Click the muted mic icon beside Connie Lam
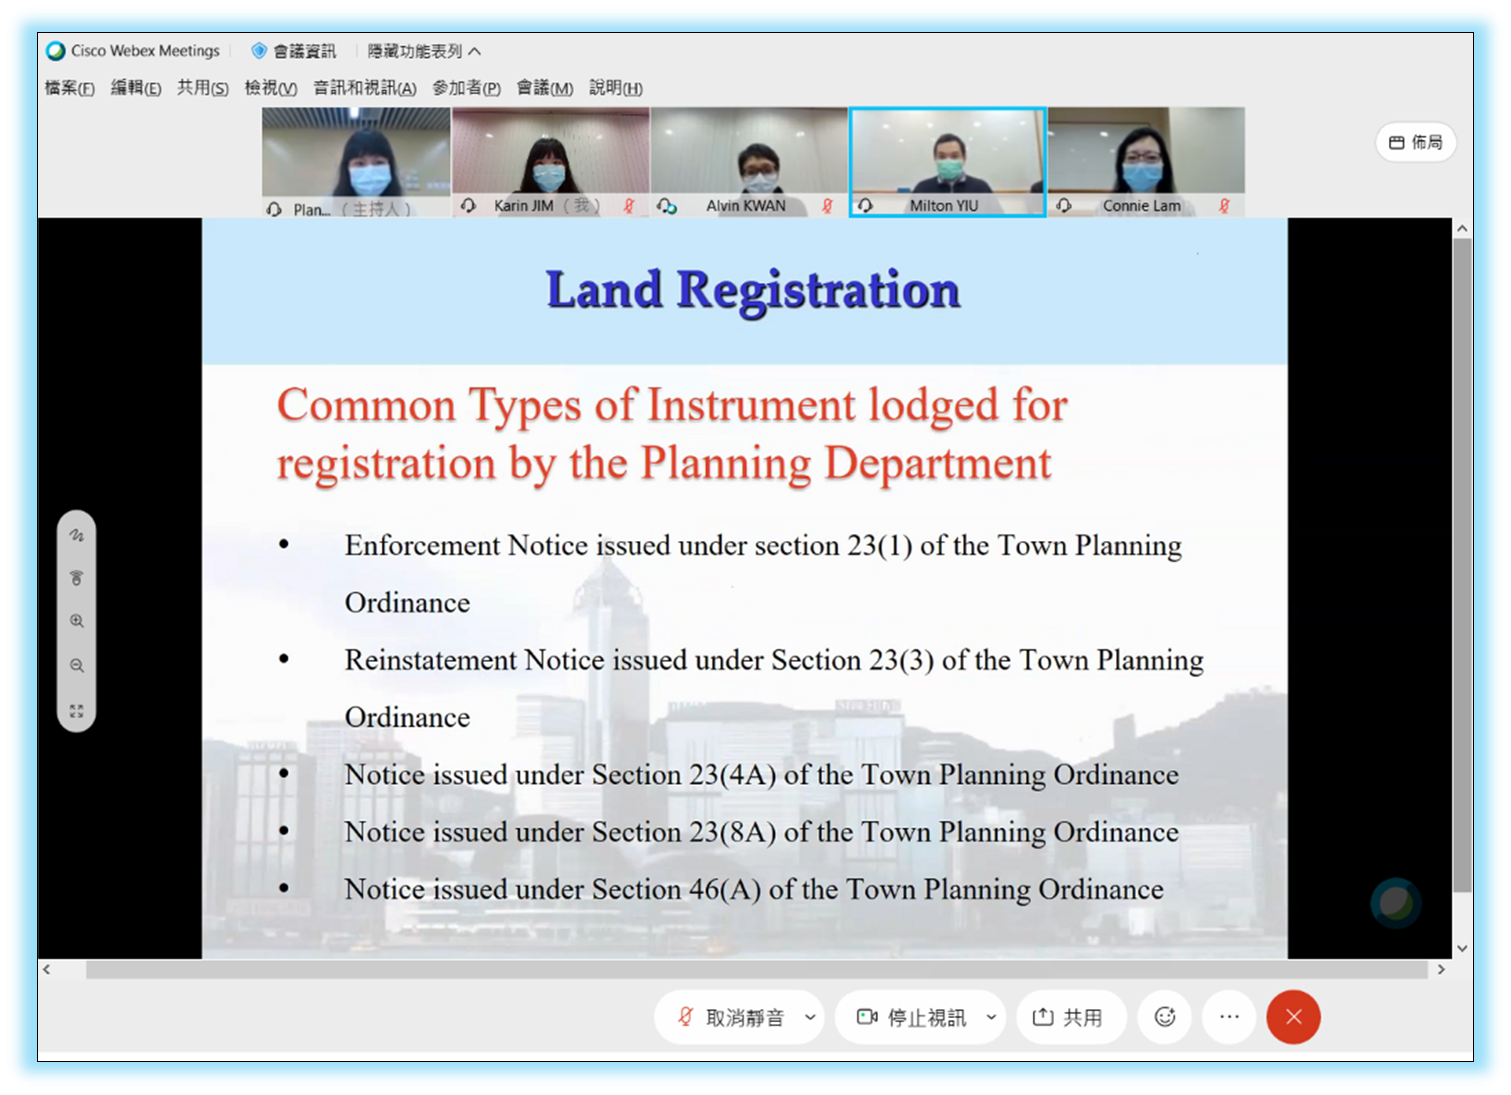 pos(1224,206)
